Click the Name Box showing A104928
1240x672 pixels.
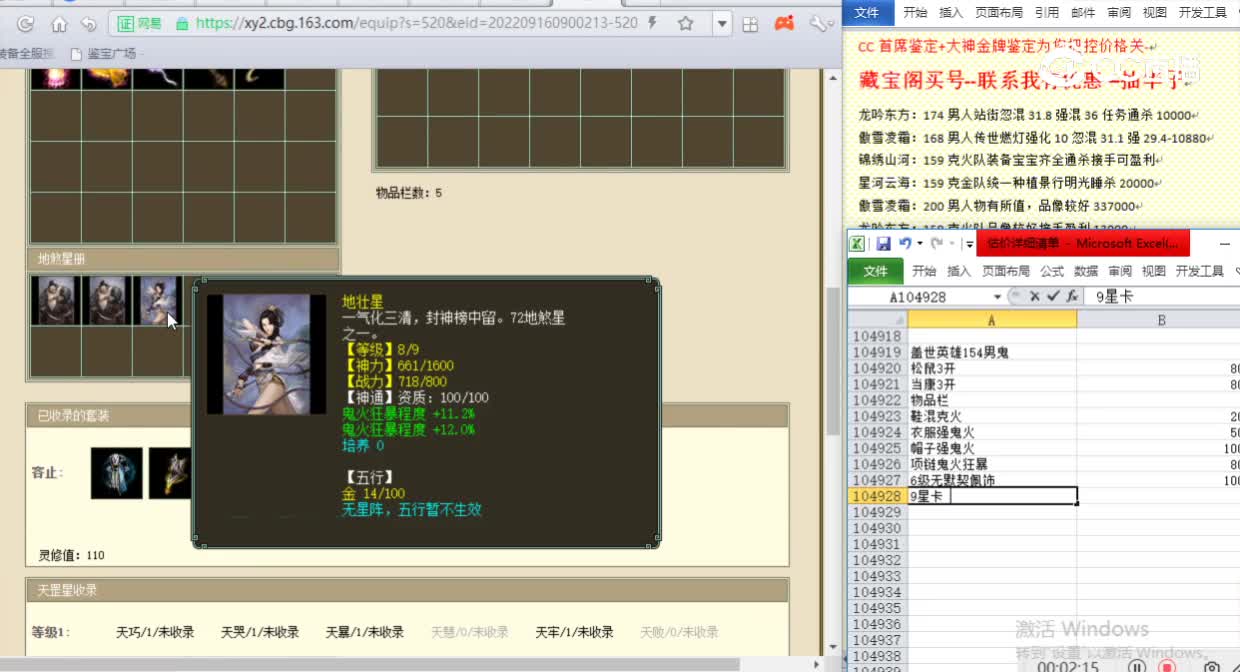pyautogui.click(x=920, y=297)
